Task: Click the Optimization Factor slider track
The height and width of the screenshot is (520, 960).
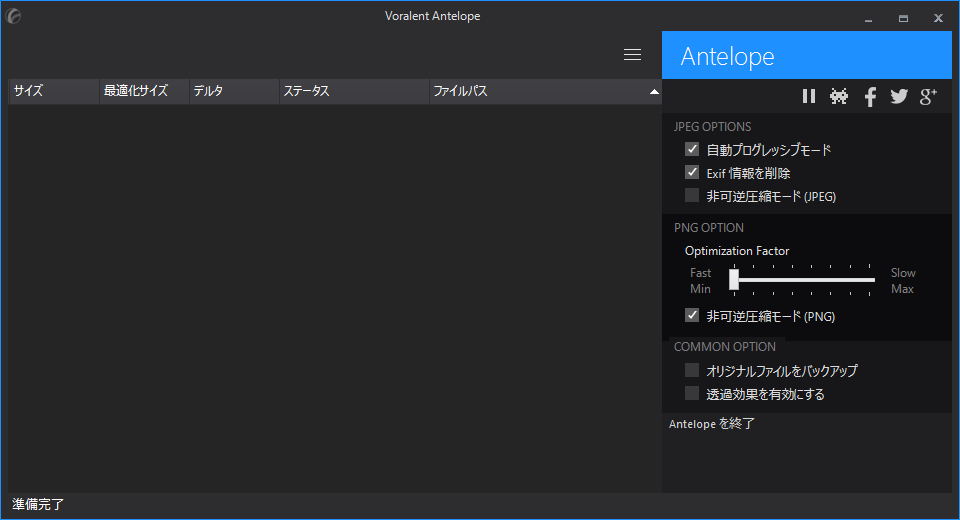Action: 802,280
